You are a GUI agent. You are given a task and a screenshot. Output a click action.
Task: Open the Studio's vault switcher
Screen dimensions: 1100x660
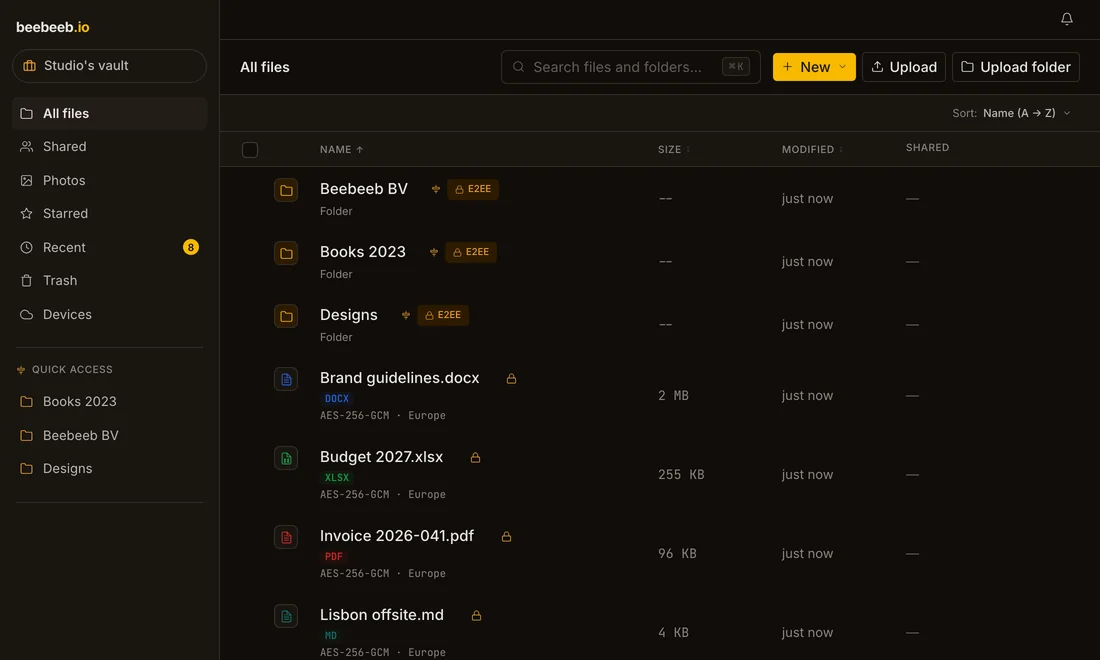(109, 66)
